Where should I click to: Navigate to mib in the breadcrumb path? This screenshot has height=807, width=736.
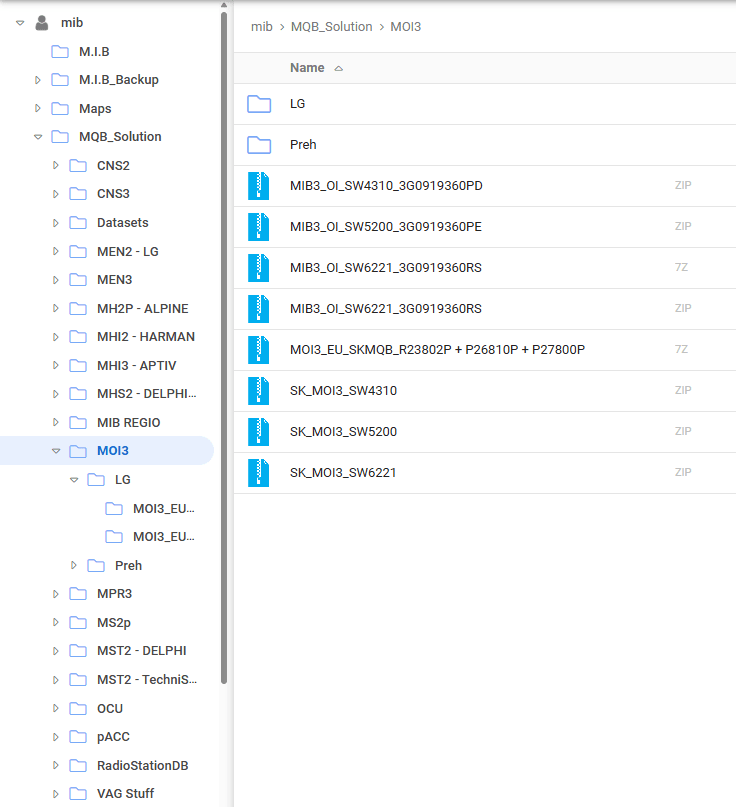click(x=261, y=27)
